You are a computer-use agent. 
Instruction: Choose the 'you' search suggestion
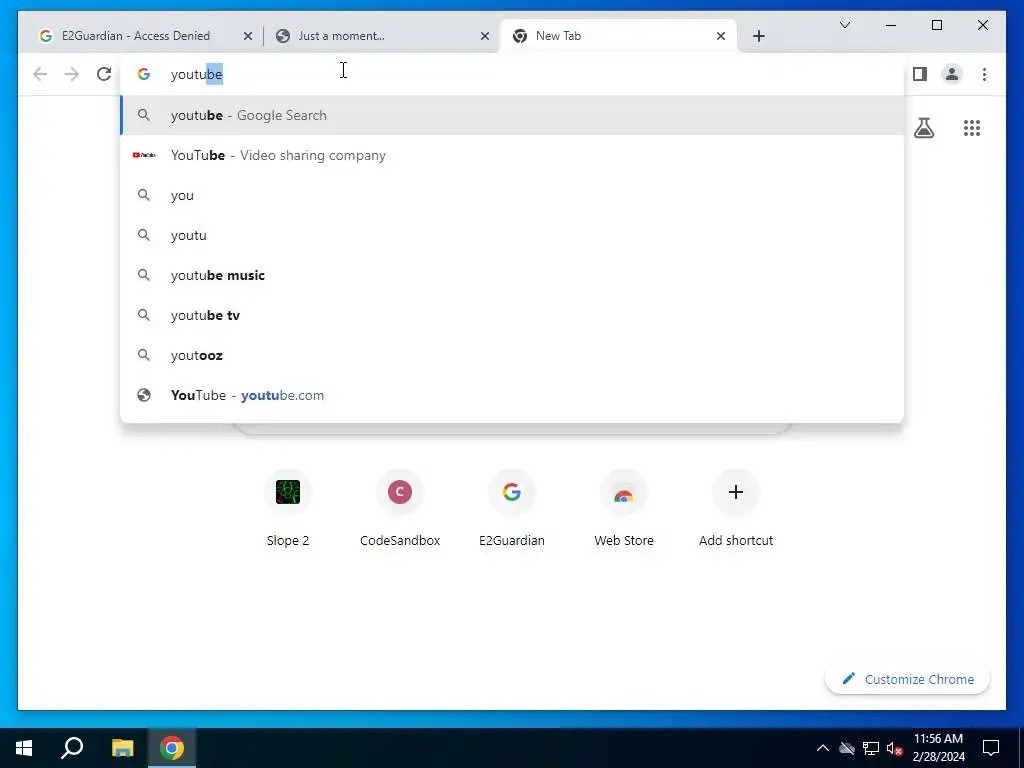coord(512,195)
